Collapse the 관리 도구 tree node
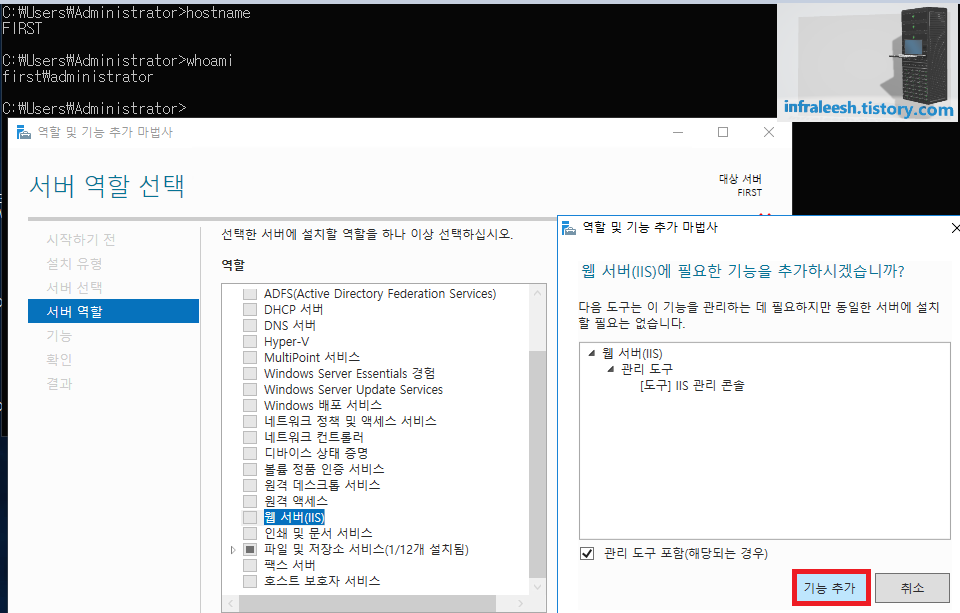The image size is (960, 613). [610, 369]
